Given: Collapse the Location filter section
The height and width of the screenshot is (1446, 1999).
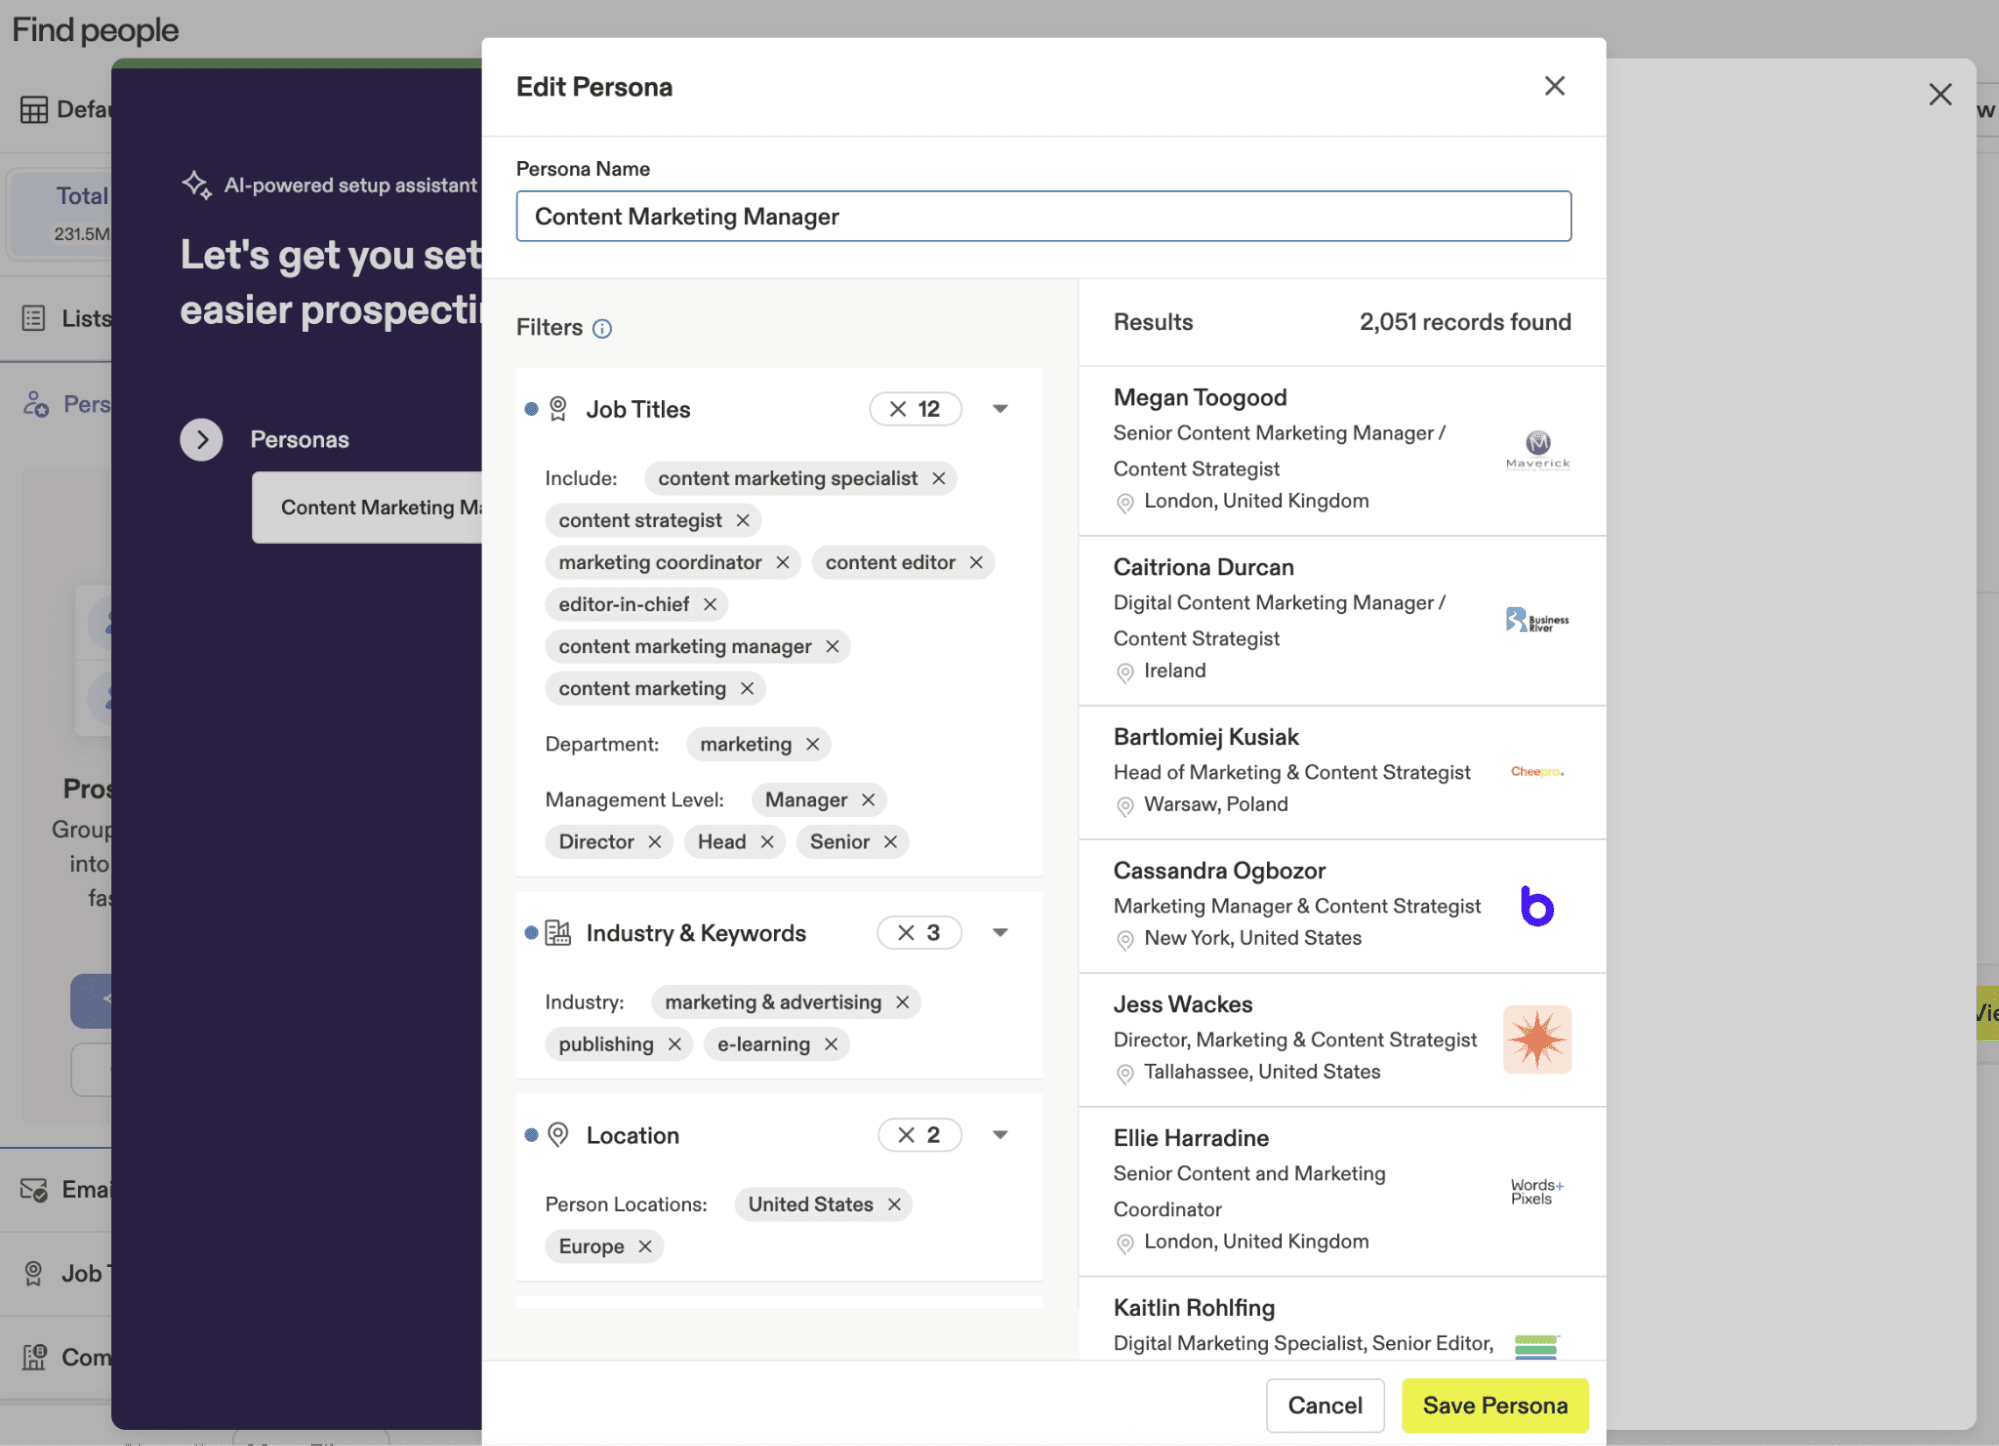Looking at the screenshot, I should tap(1000, 1135).
